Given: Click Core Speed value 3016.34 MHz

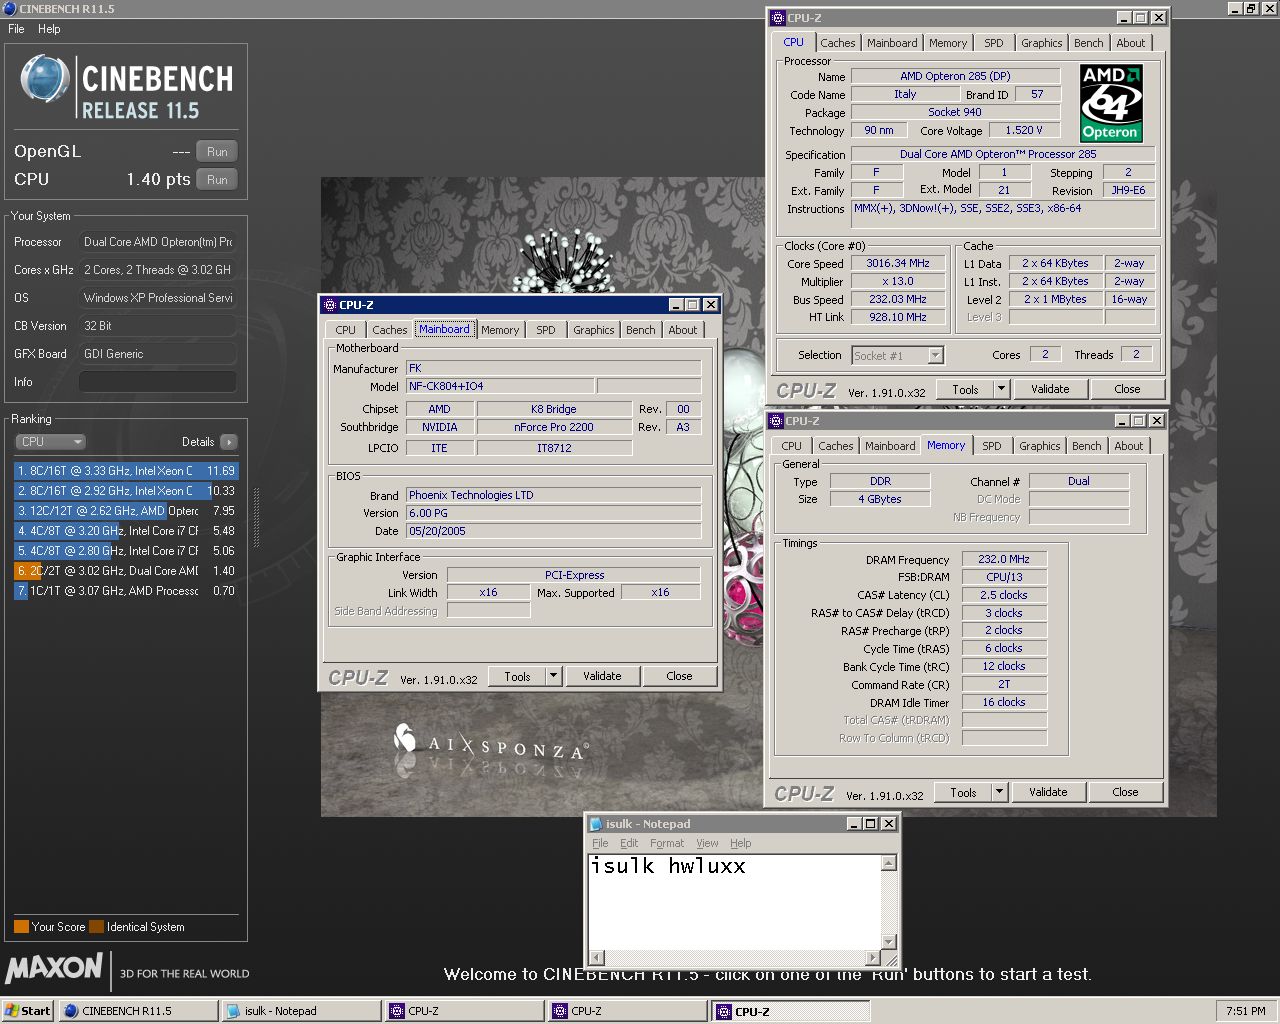Looking at the screenshot, I should pyautogui.click(x=898, y=264).
